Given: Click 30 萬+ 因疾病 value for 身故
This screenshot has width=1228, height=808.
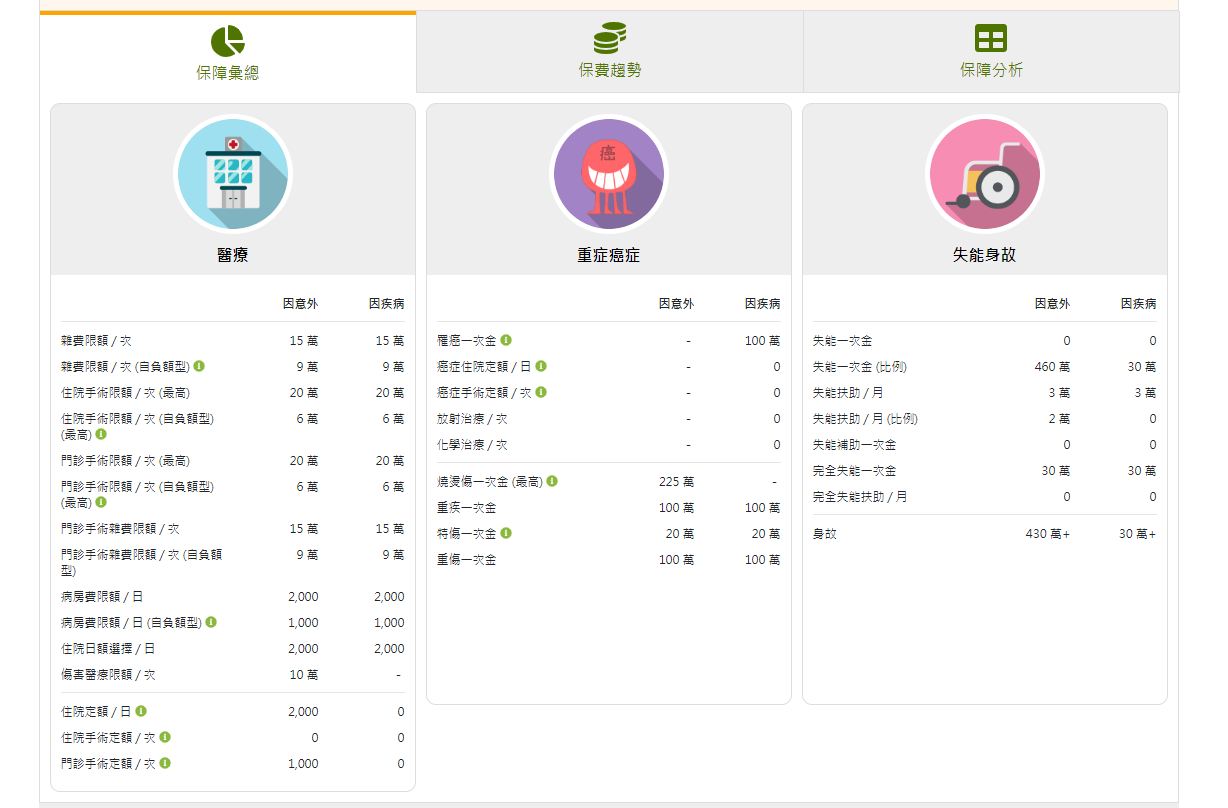Looking at the screenshot, I should tap(1137, 534).
